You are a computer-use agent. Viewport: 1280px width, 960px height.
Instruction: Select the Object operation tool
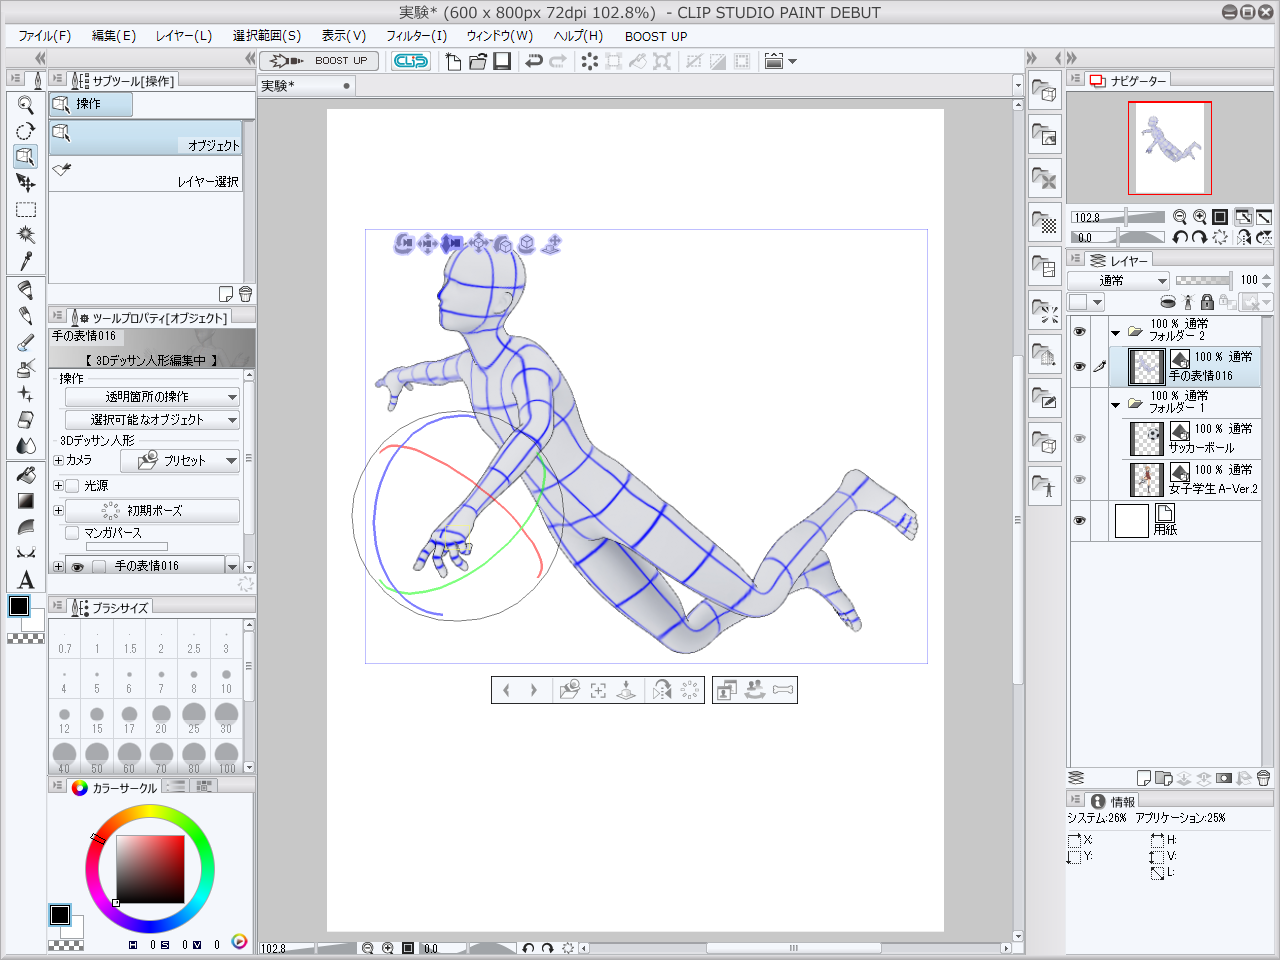pos(26,157)
